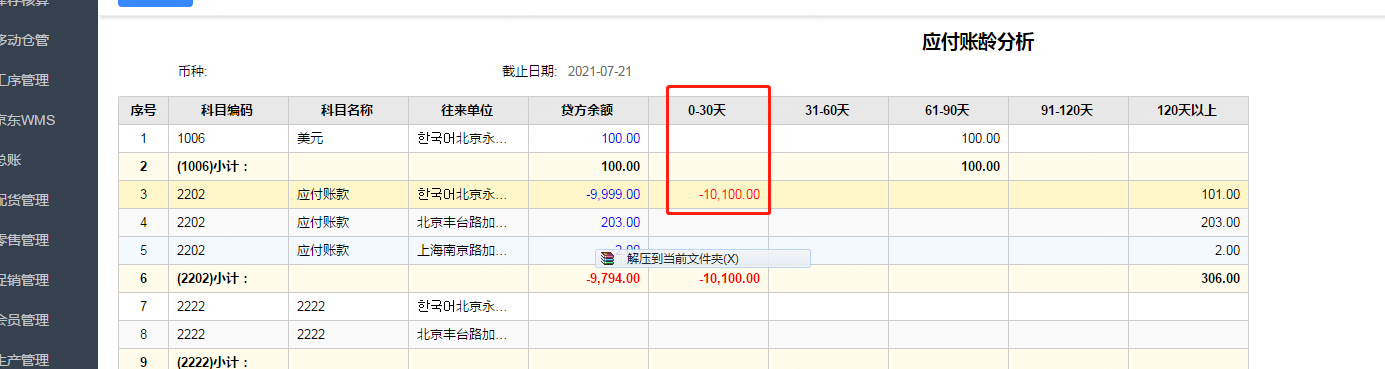
Task: Click the 往来单位 column header
Action: click(x=468, y=110)
